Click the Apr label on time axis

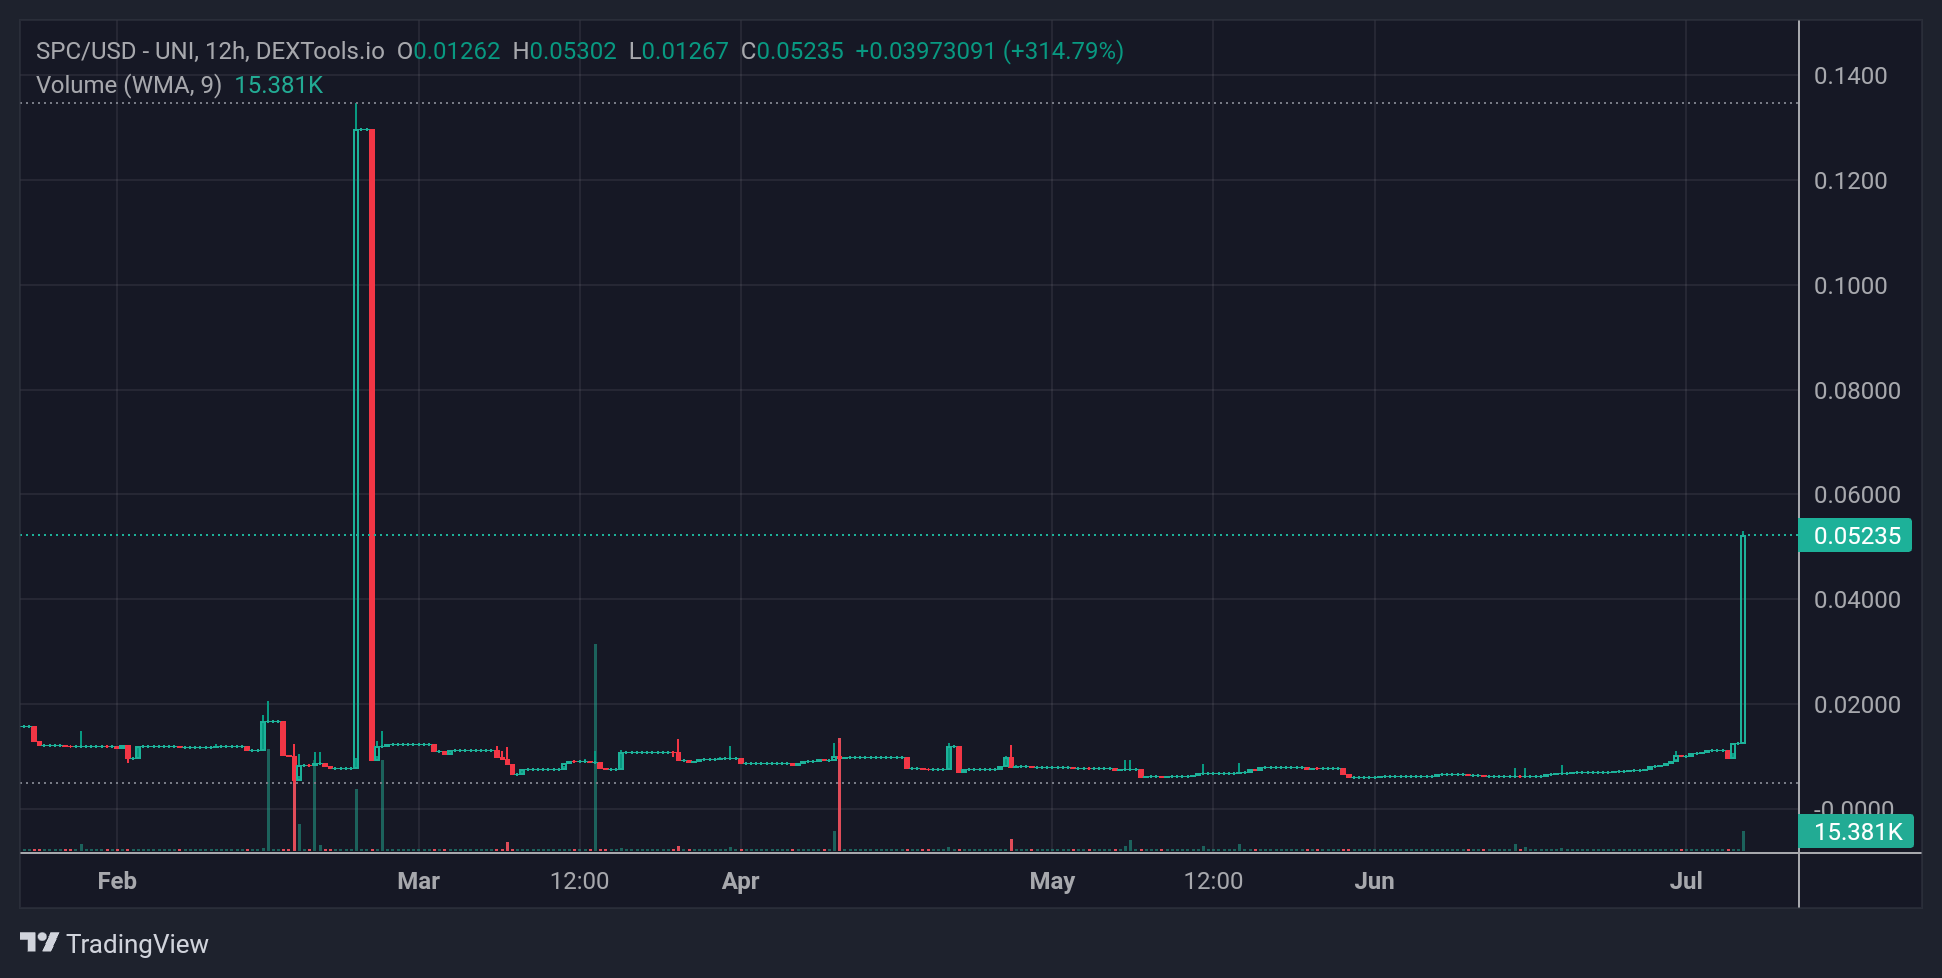(x=741, y=881)
